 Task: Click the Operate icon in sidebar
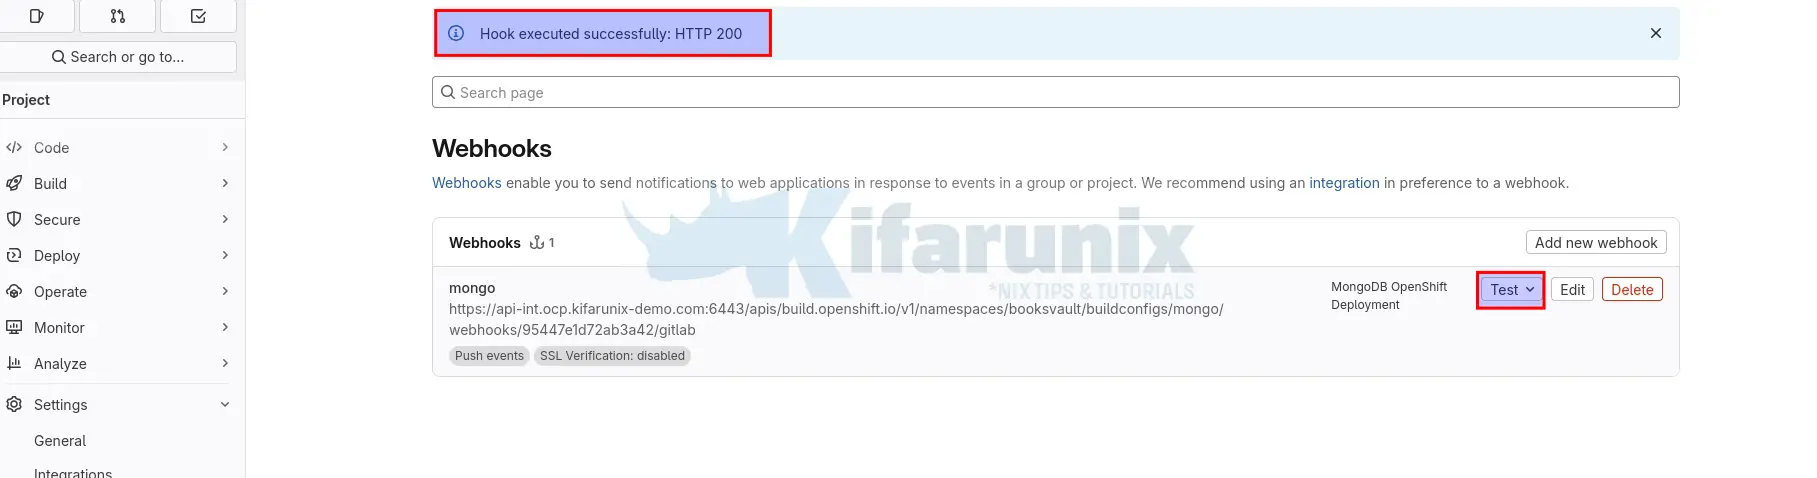pyautogui.click(x=14, y=292)
